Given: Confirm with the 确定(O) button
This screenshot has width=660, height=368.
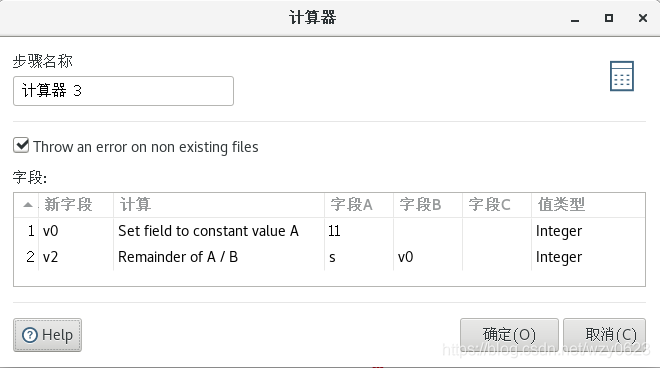Looking at the screenshot, I should pyautogui.click(x=509, y=335).
